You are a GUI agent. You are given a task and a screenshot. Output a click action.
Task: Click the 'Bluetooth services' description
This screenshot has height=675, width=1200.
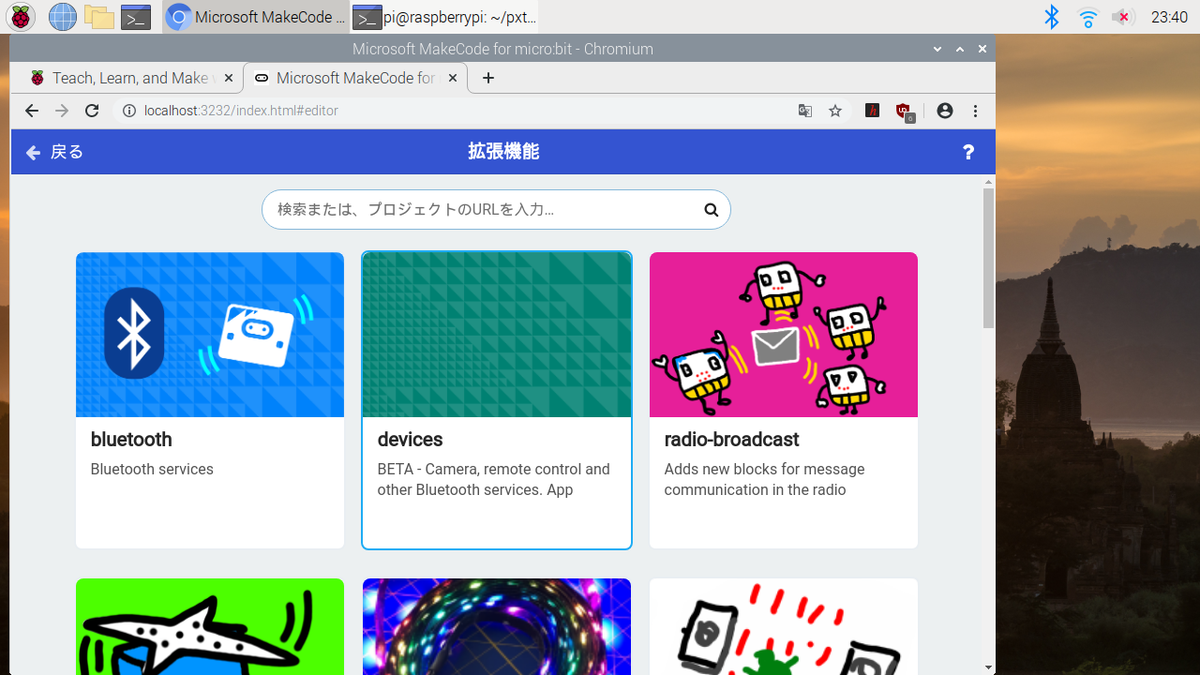[152, 469]
